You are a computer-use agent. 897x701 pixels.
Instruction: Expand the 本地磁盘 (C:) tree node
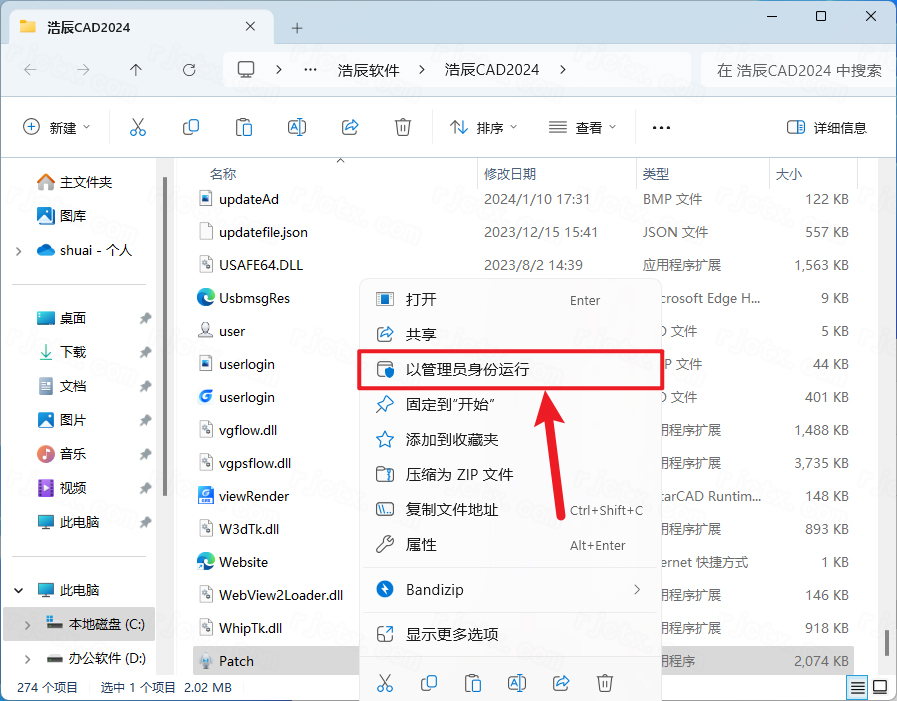pyautogui.click(x=26, y=624)
